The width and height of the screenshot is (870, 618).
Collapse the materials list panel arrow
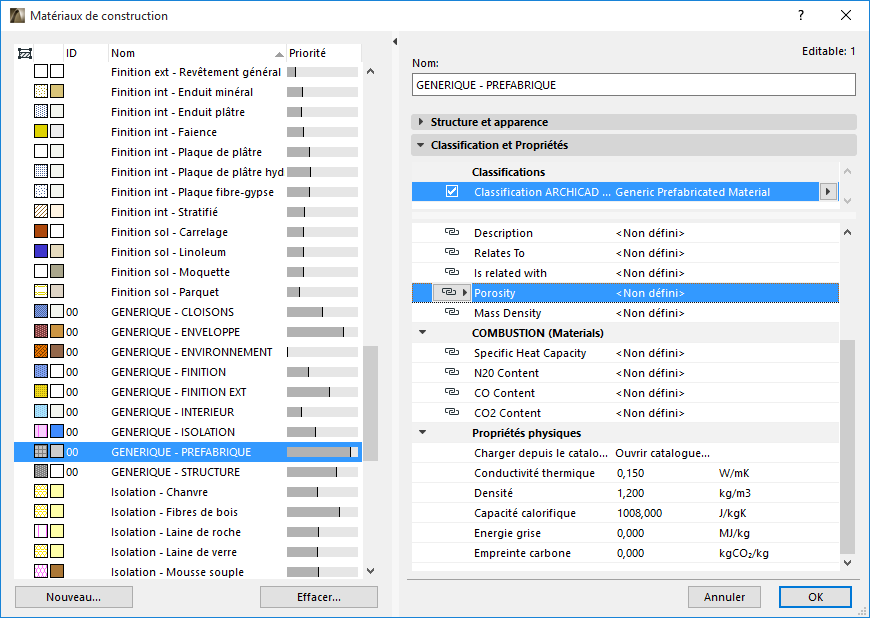[395, 42]
